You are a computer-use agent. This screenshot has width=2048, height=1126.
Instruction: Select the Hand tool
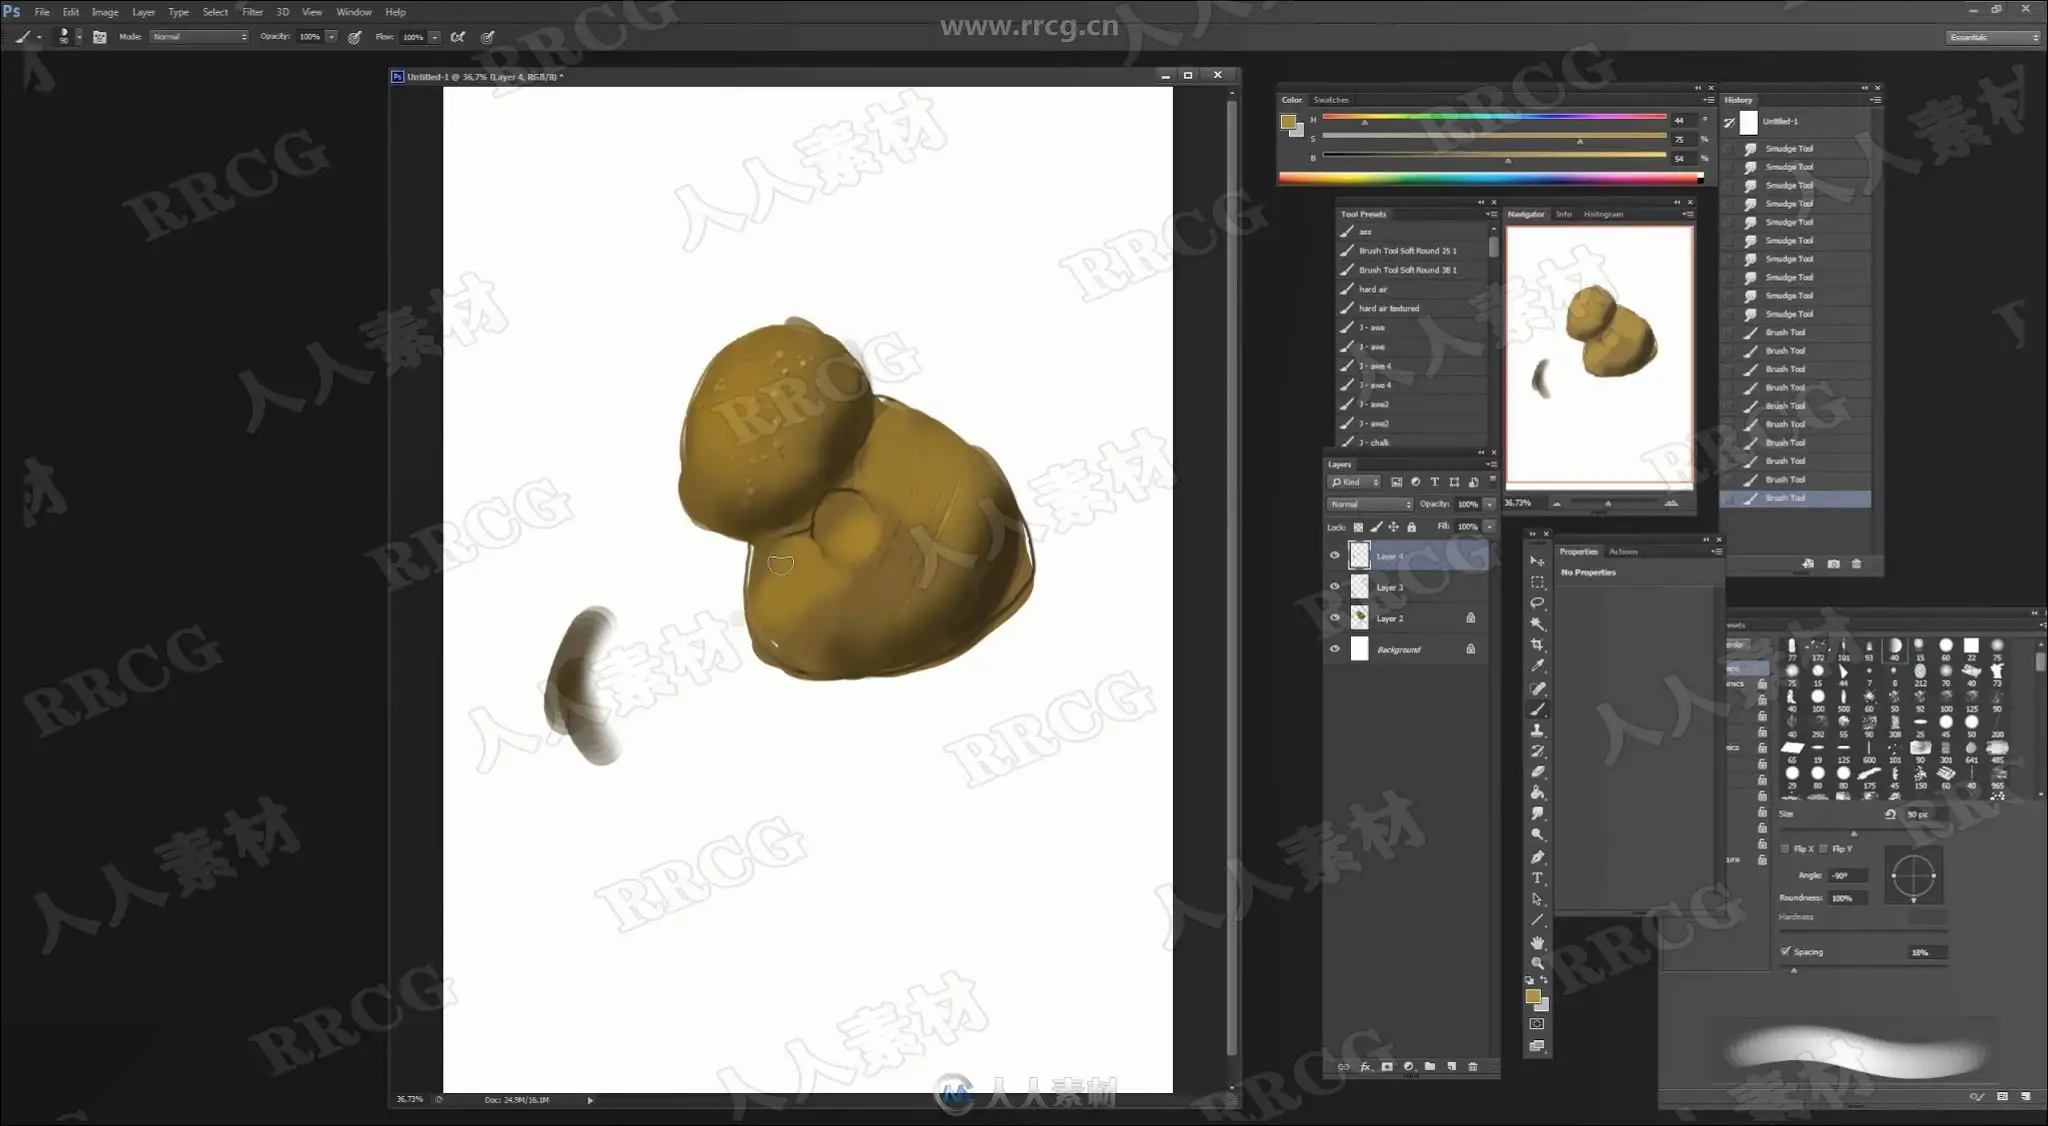pos(1537,942)
